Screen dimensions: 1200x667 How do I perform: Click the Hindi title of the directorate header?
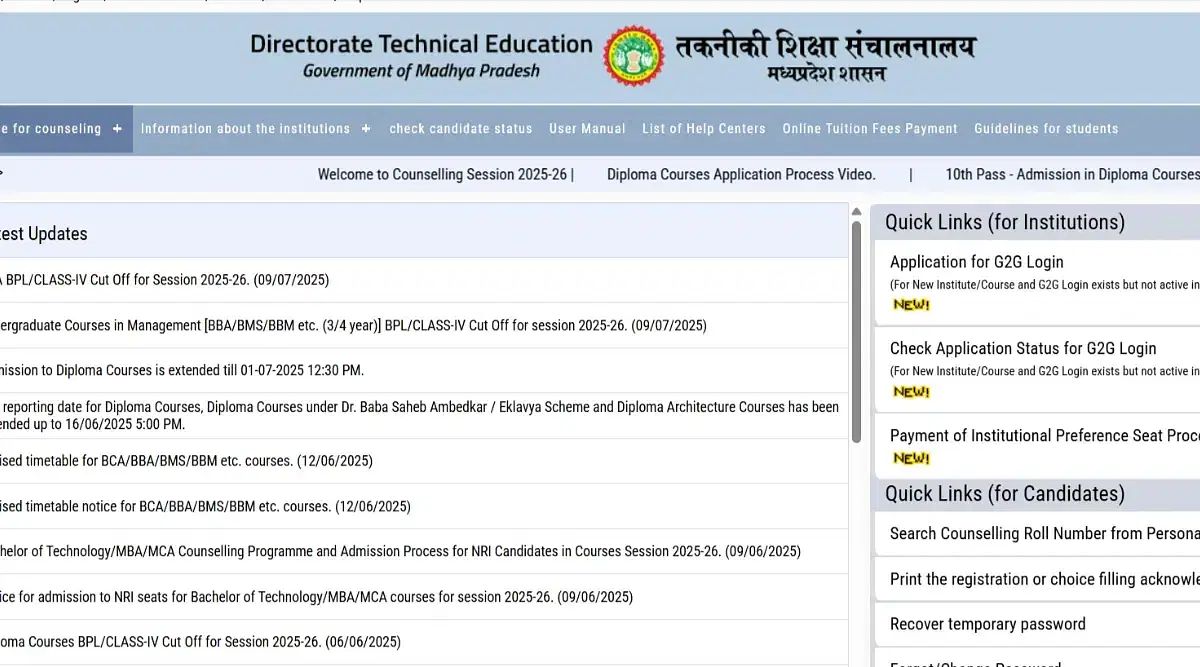click(x=825, y=46)
